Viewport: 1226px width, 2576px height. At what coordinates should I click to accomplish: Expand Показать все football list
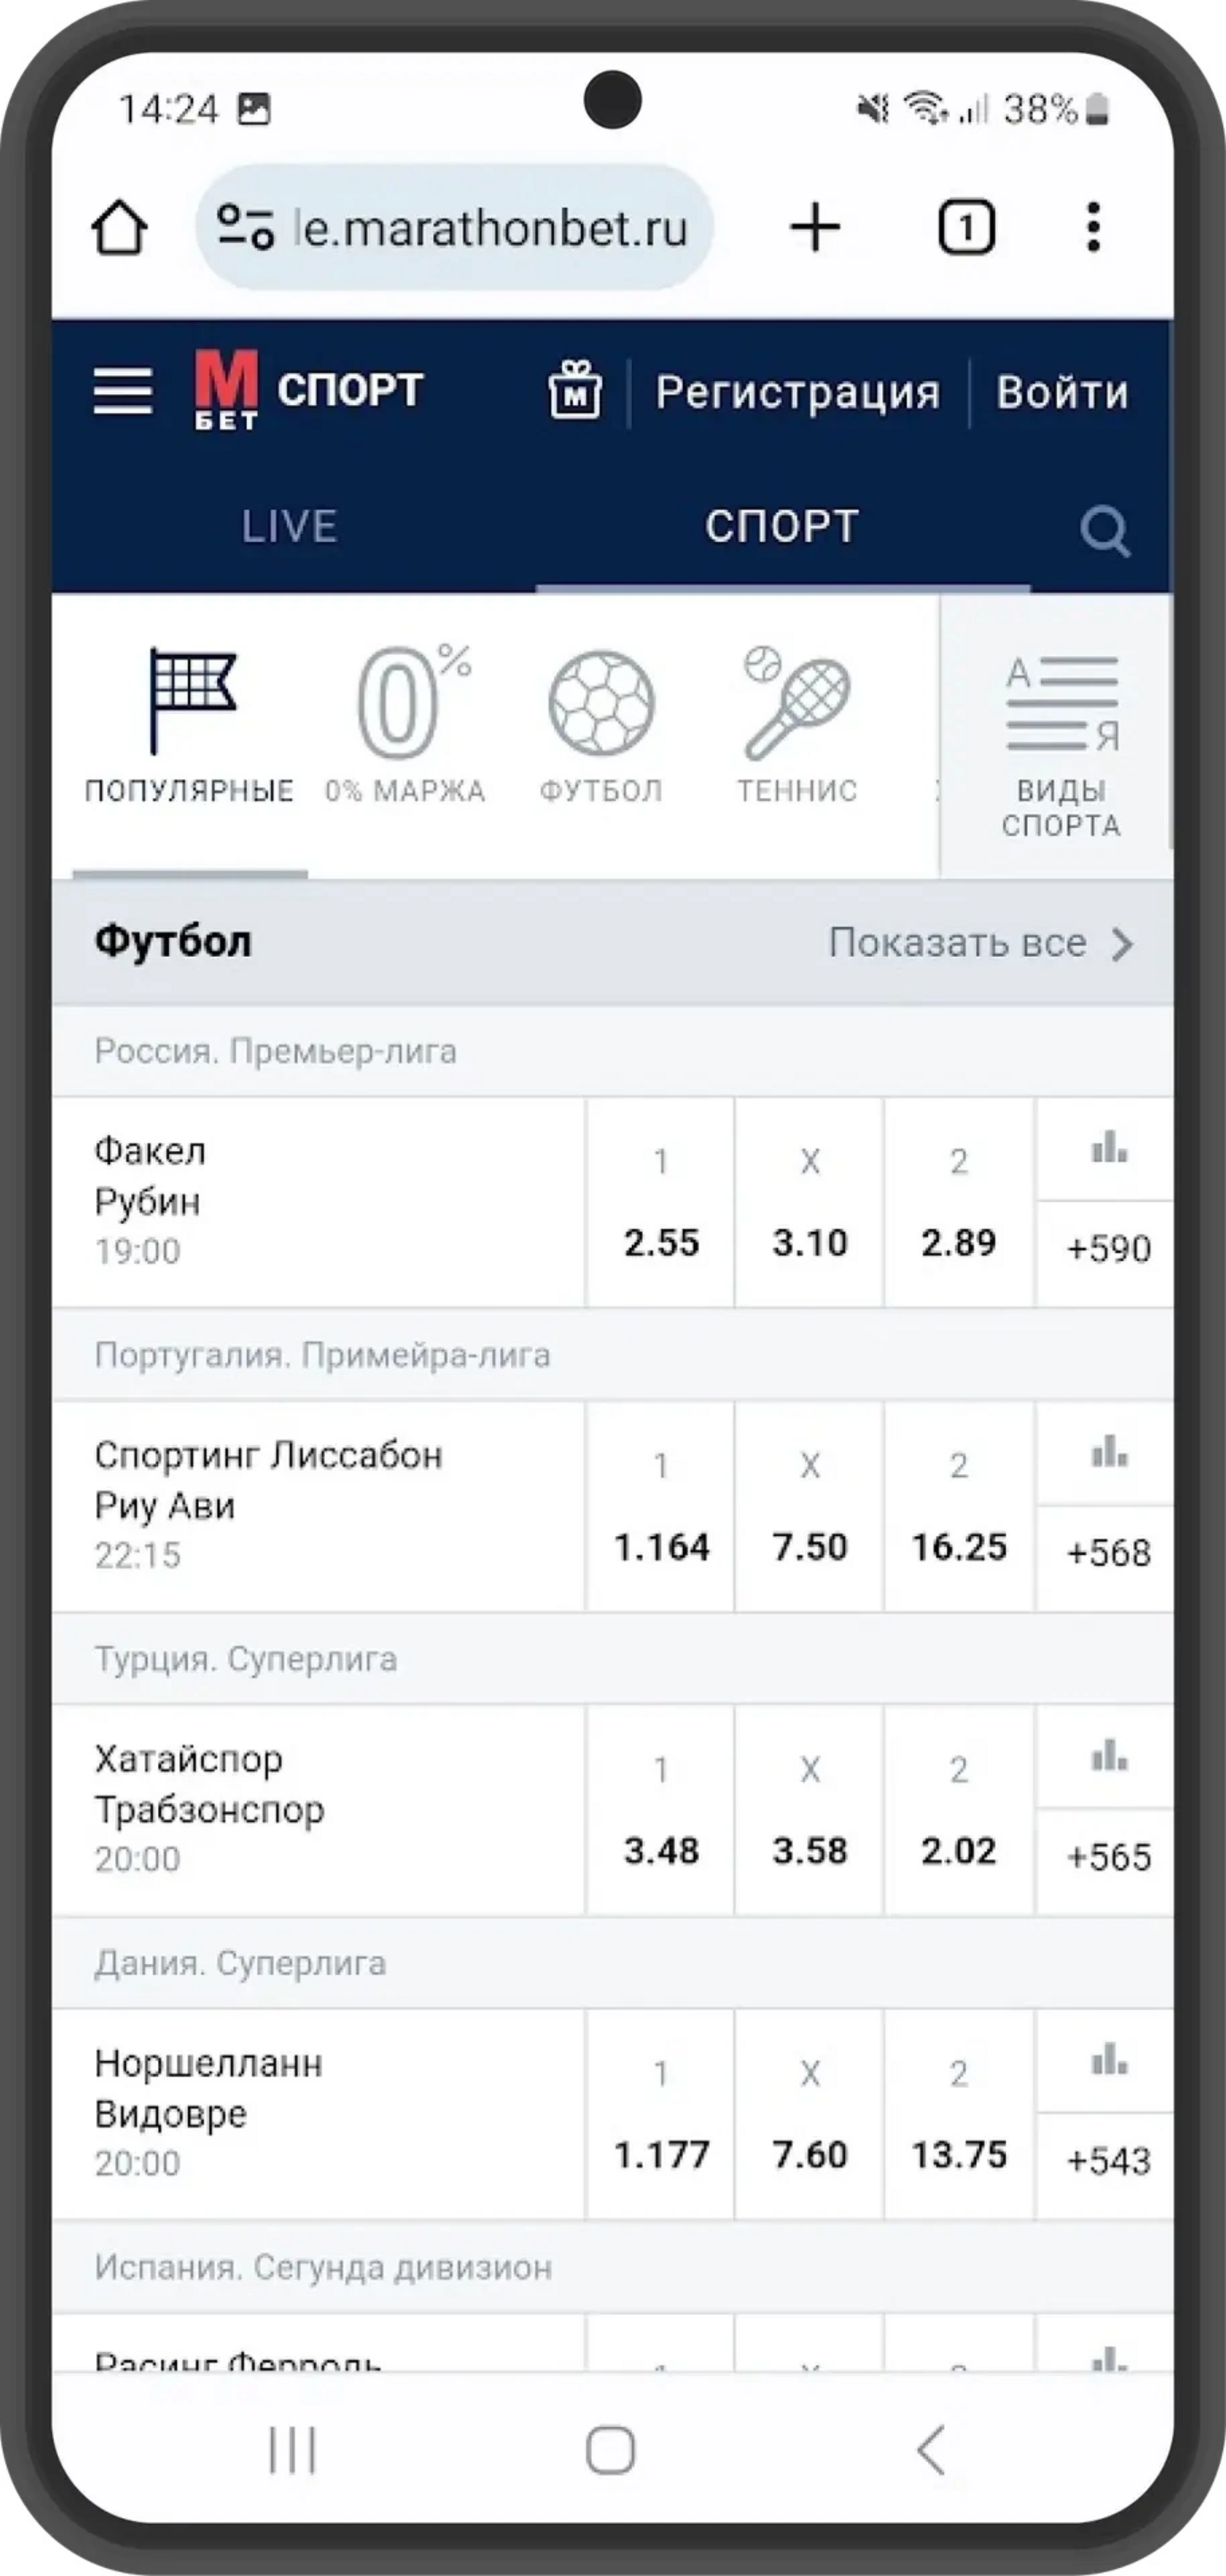[x=980, y=943]
